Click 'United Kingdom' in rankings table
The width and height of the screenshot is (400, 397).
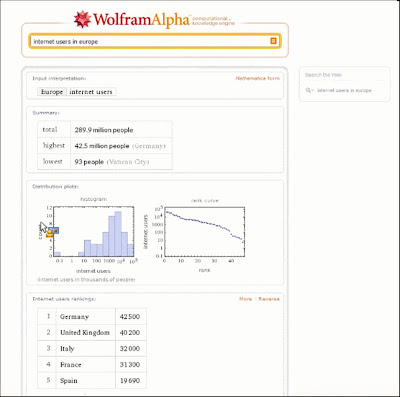point(85,333)
